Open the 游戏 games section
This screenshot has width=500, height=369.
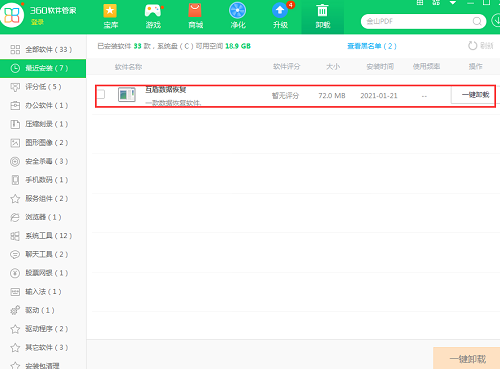(x=153, y=16)
